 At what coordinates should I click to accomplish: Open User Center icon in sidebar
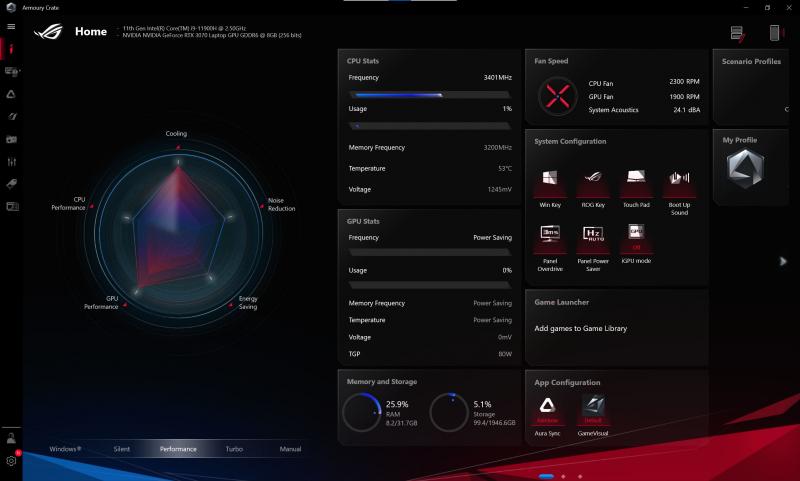[x=11, y=438]
